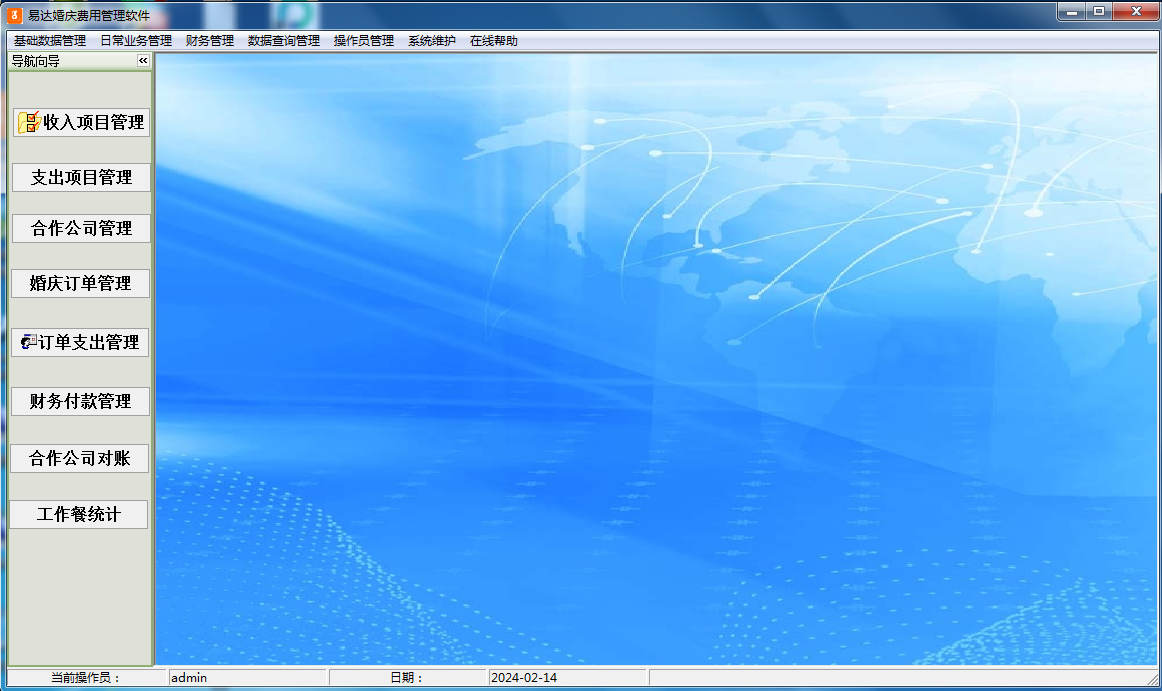Close the 易达婚庆费用管理软件 window
The image size is (1162, 691).
coord(1135,12)
